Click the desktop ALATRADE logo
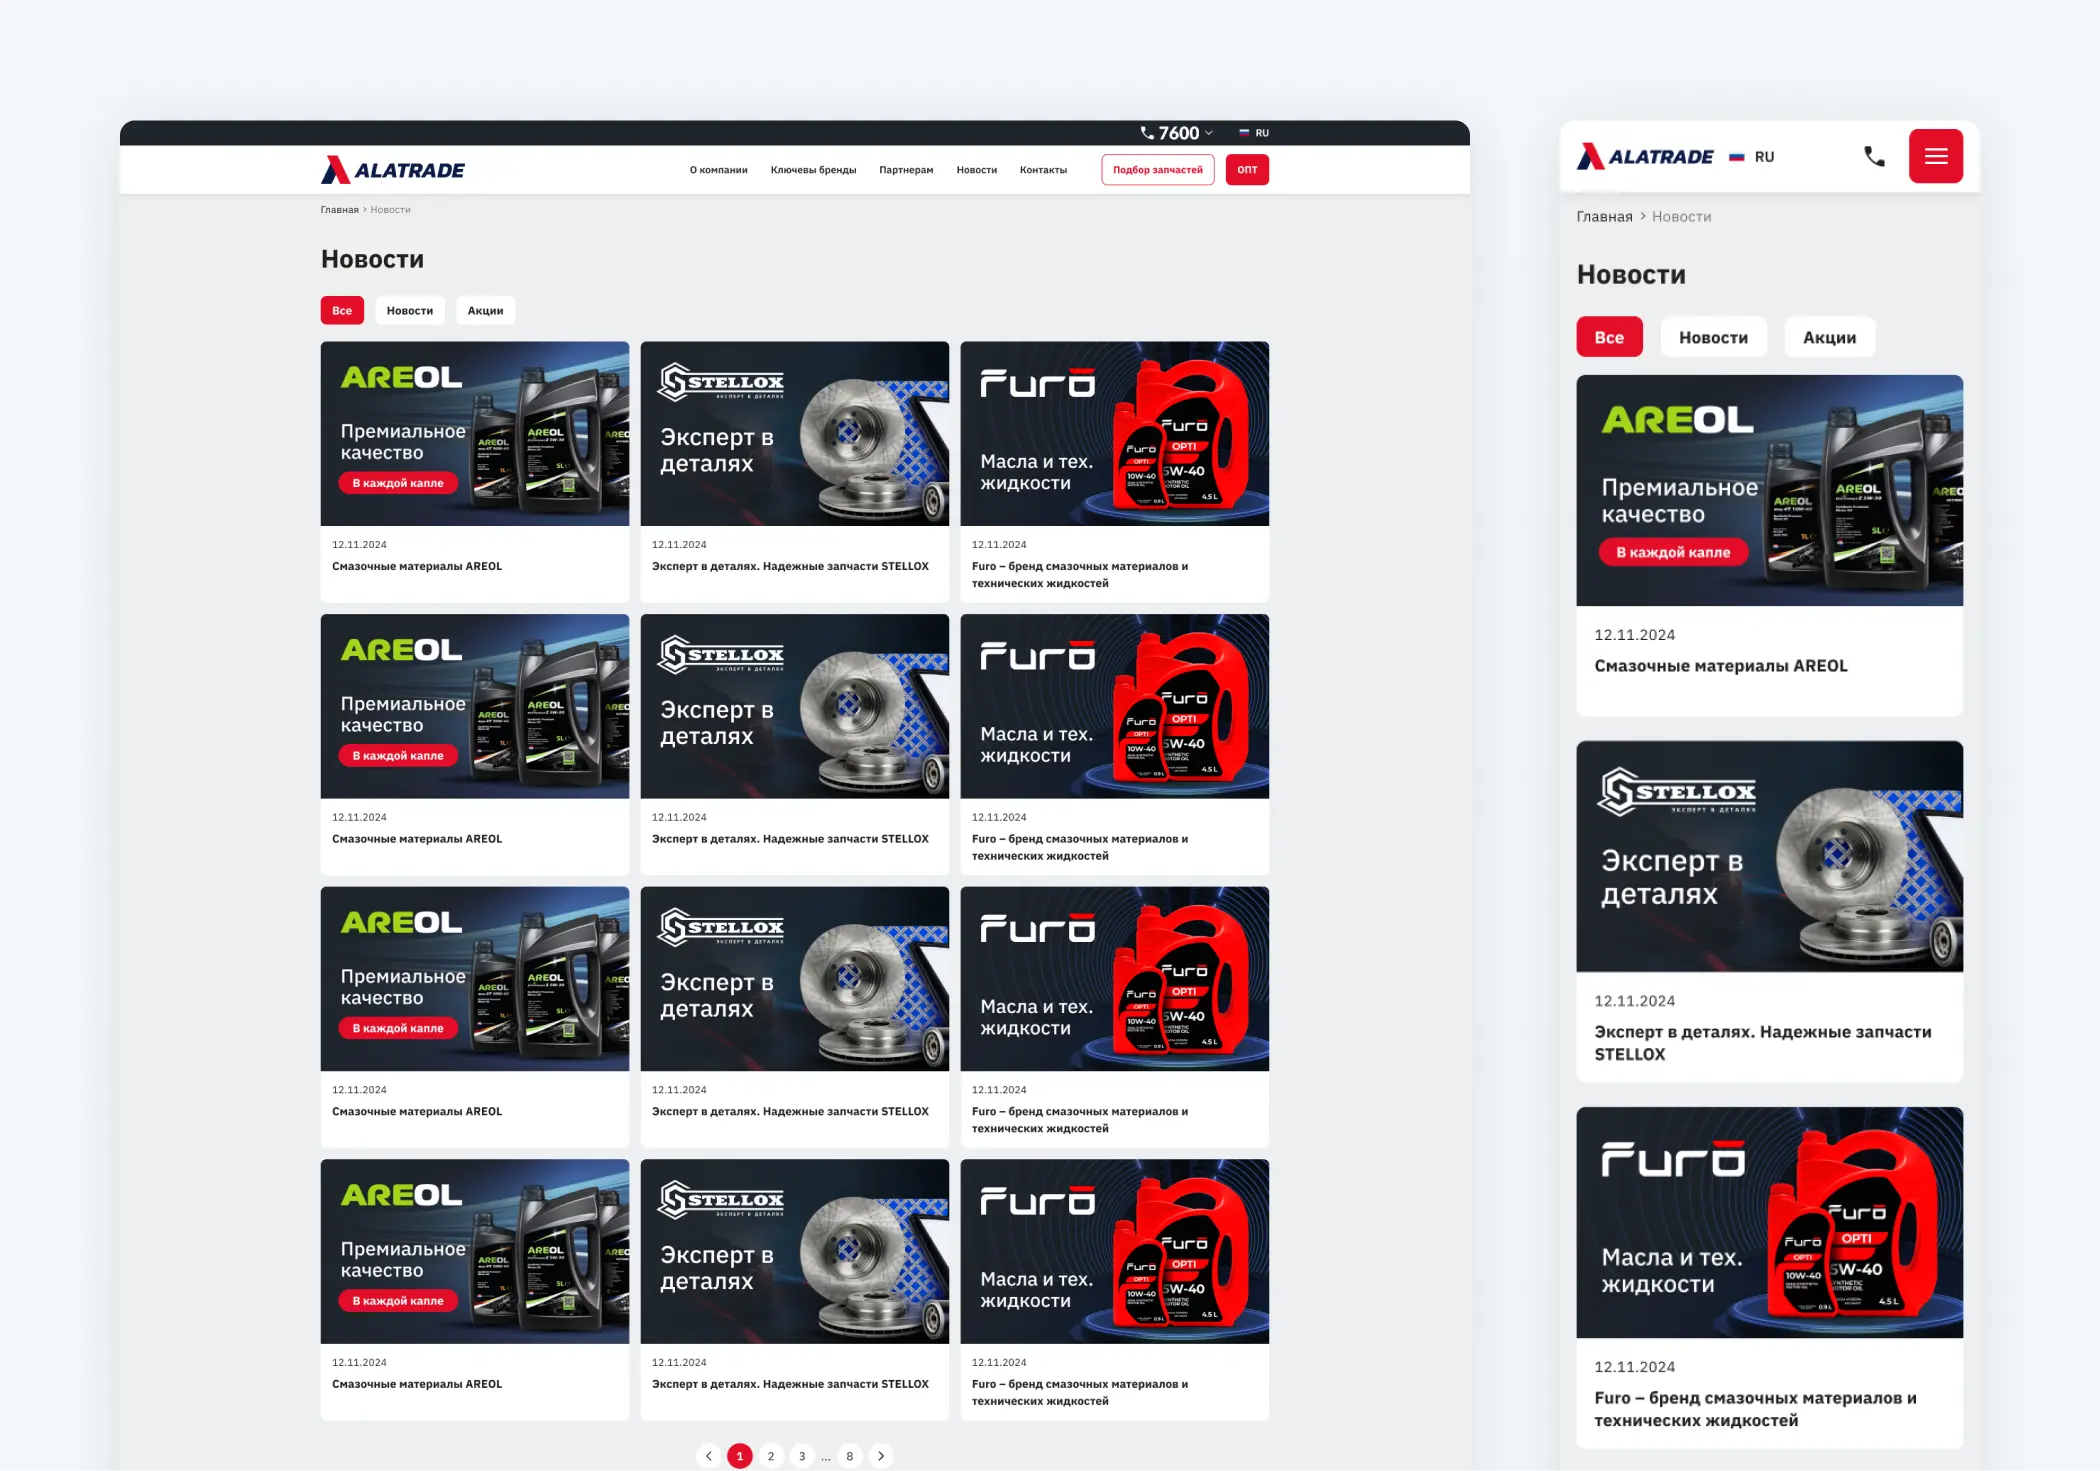2100x1471 pixels. 393,170
